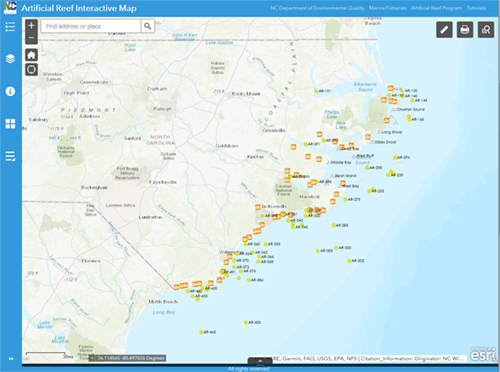Activate the my location button

click(x=31, y=70)
